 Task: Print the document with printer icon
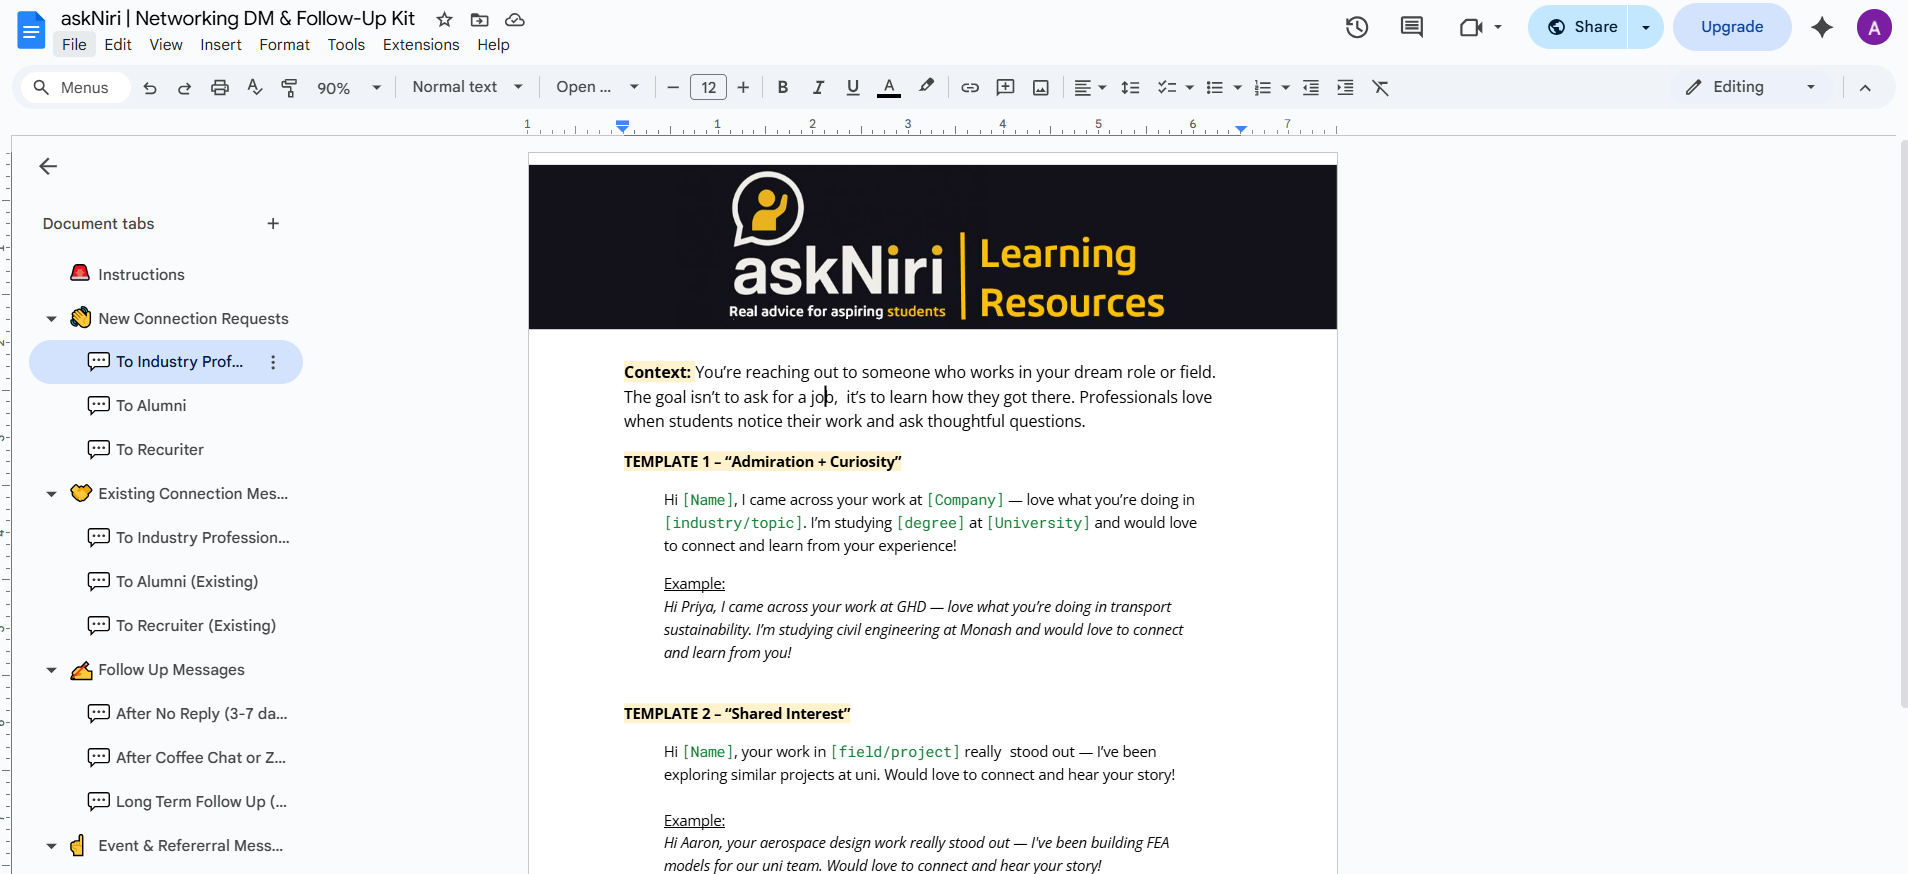(220, 88)
